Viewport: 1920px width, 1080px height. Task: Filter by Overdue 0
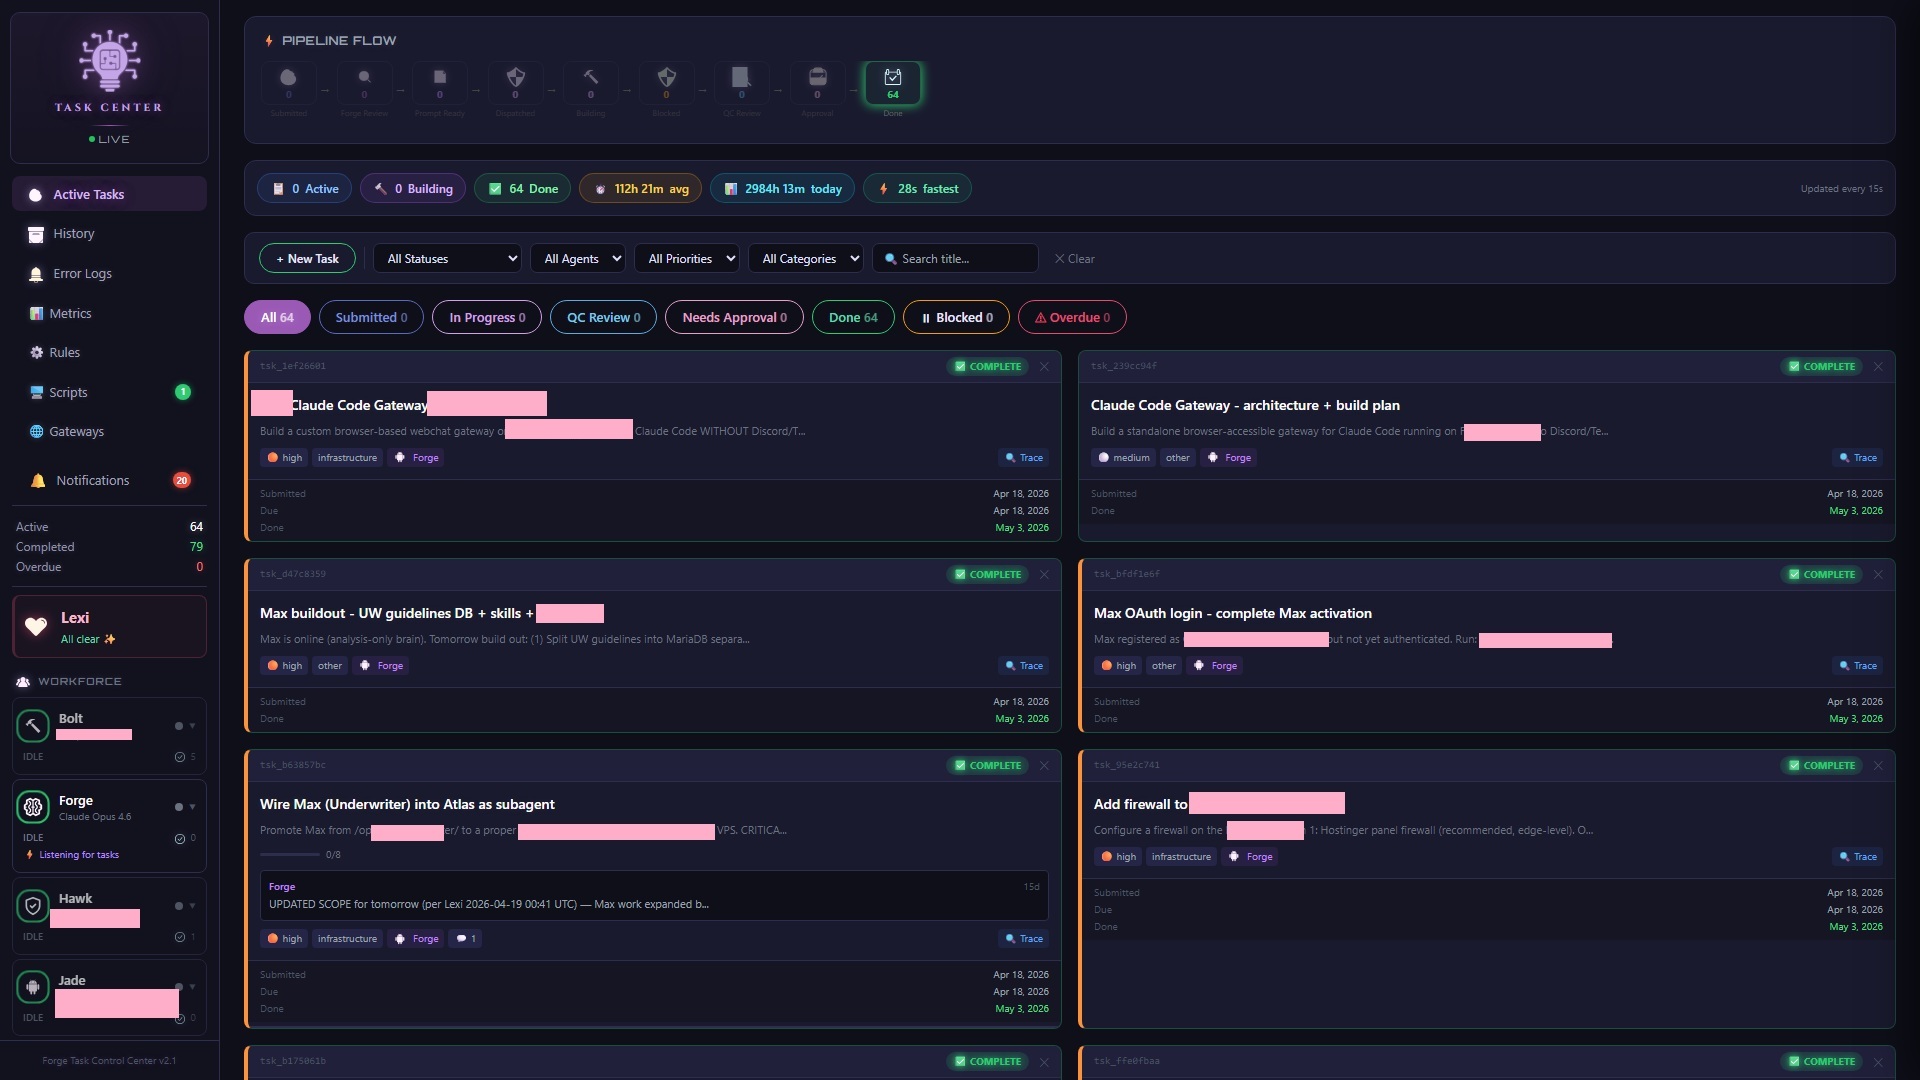pos(1072,318)
